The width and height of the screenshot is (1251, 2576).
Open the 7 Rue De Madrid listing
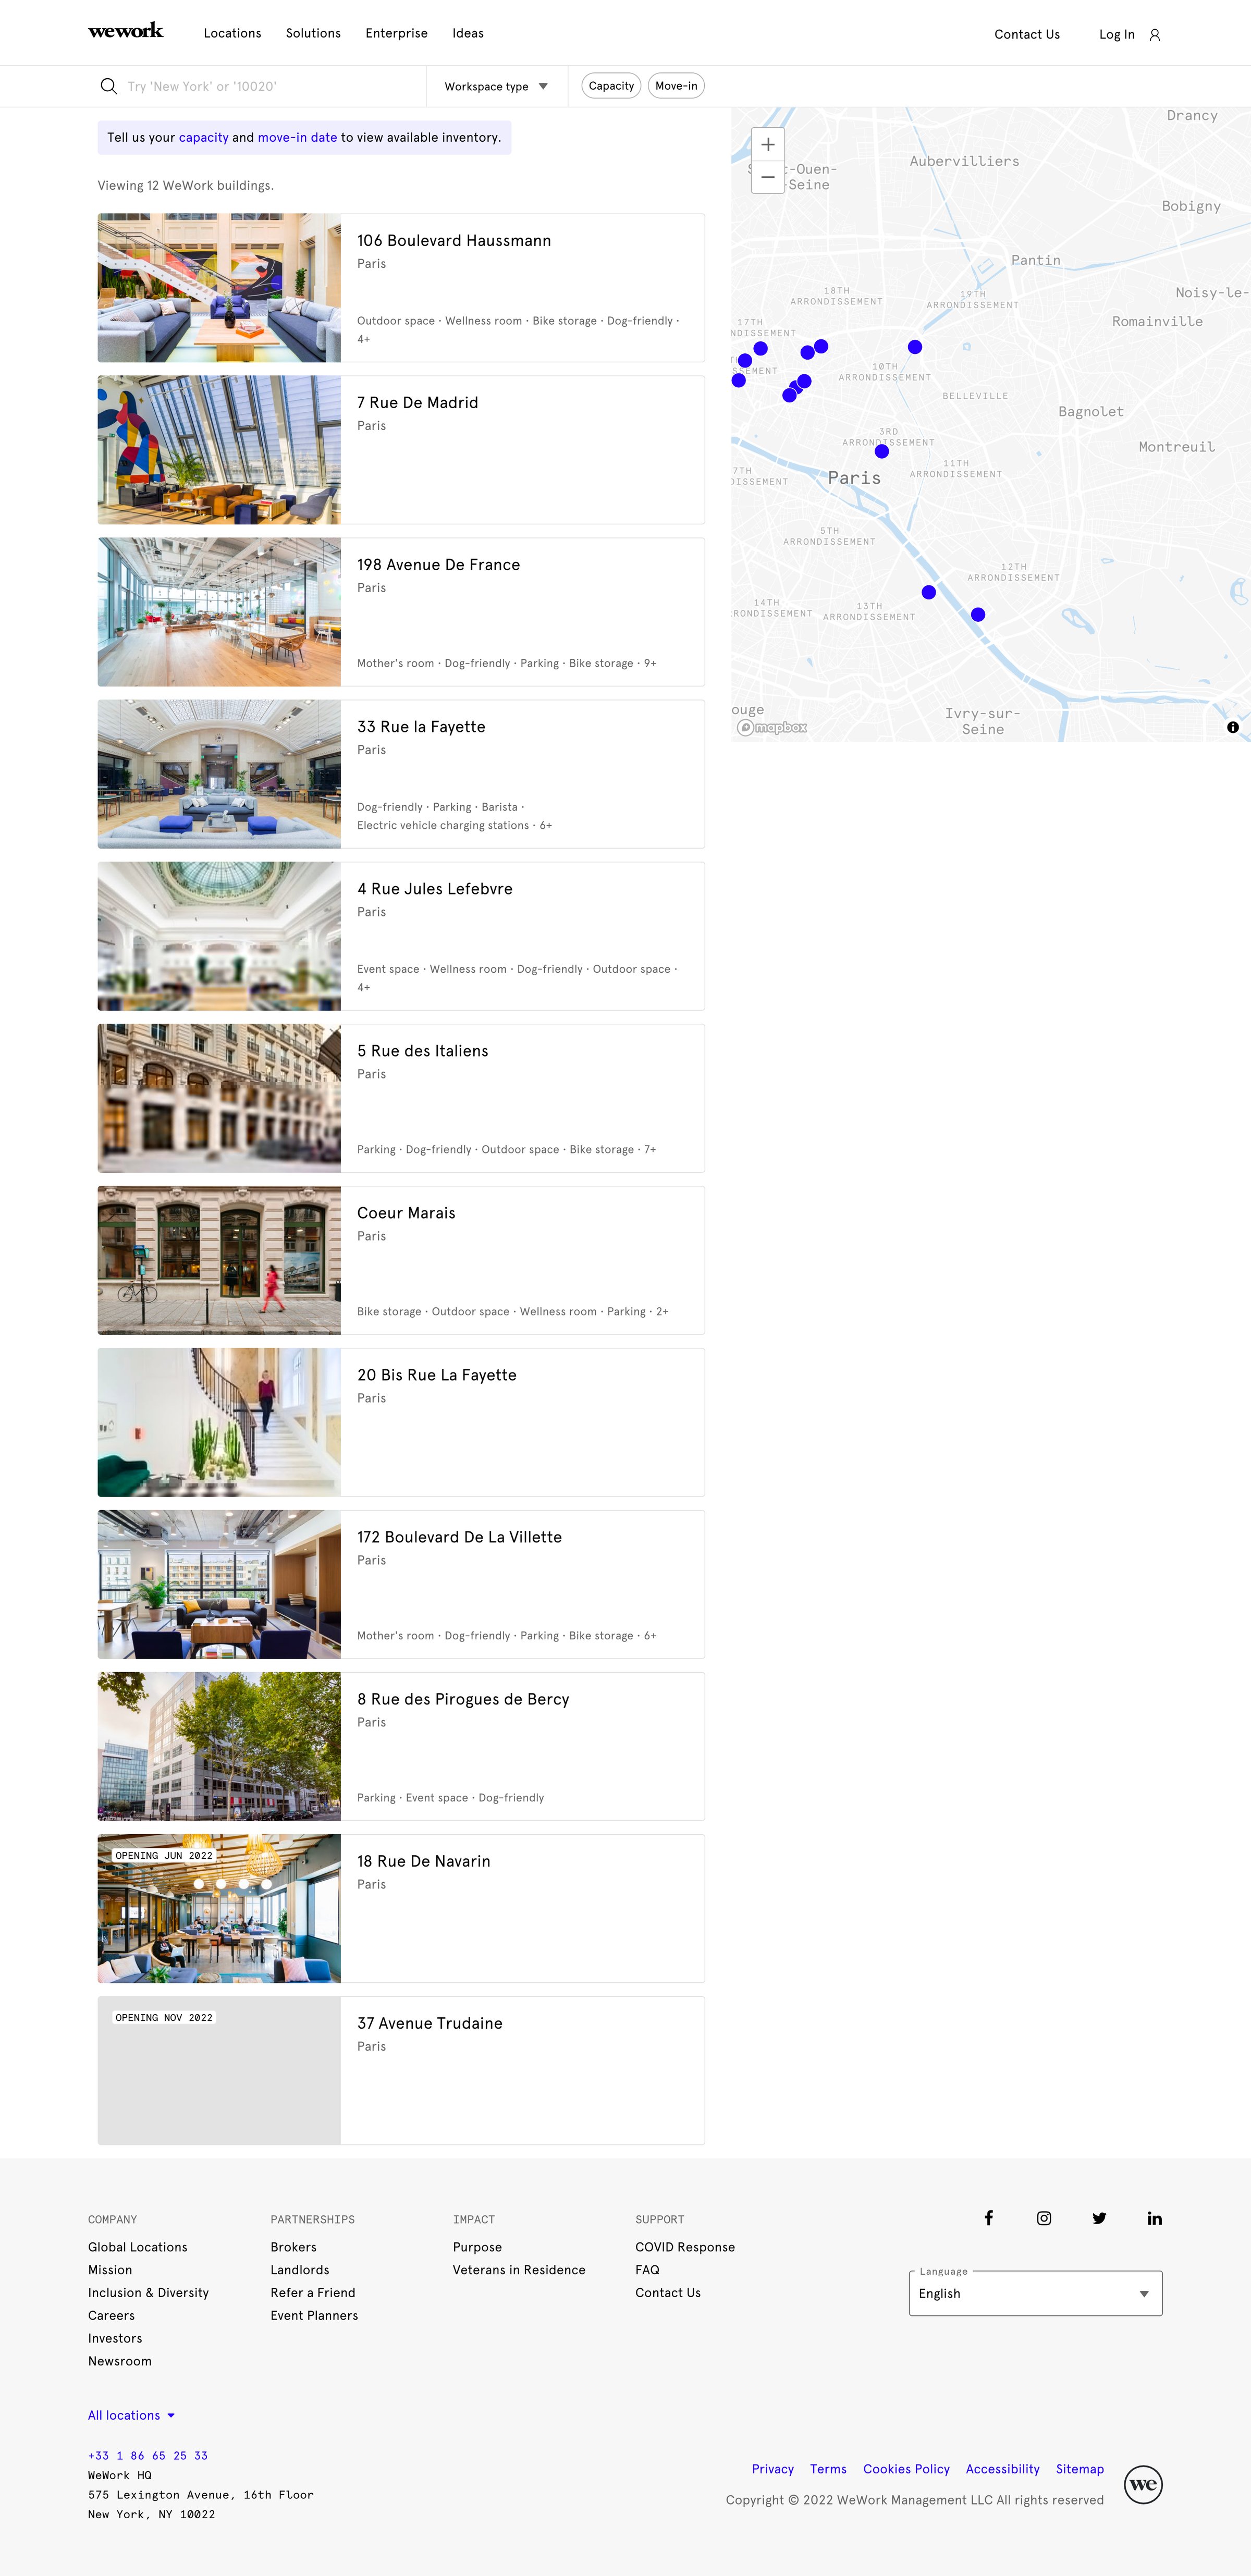click(401, 450)
